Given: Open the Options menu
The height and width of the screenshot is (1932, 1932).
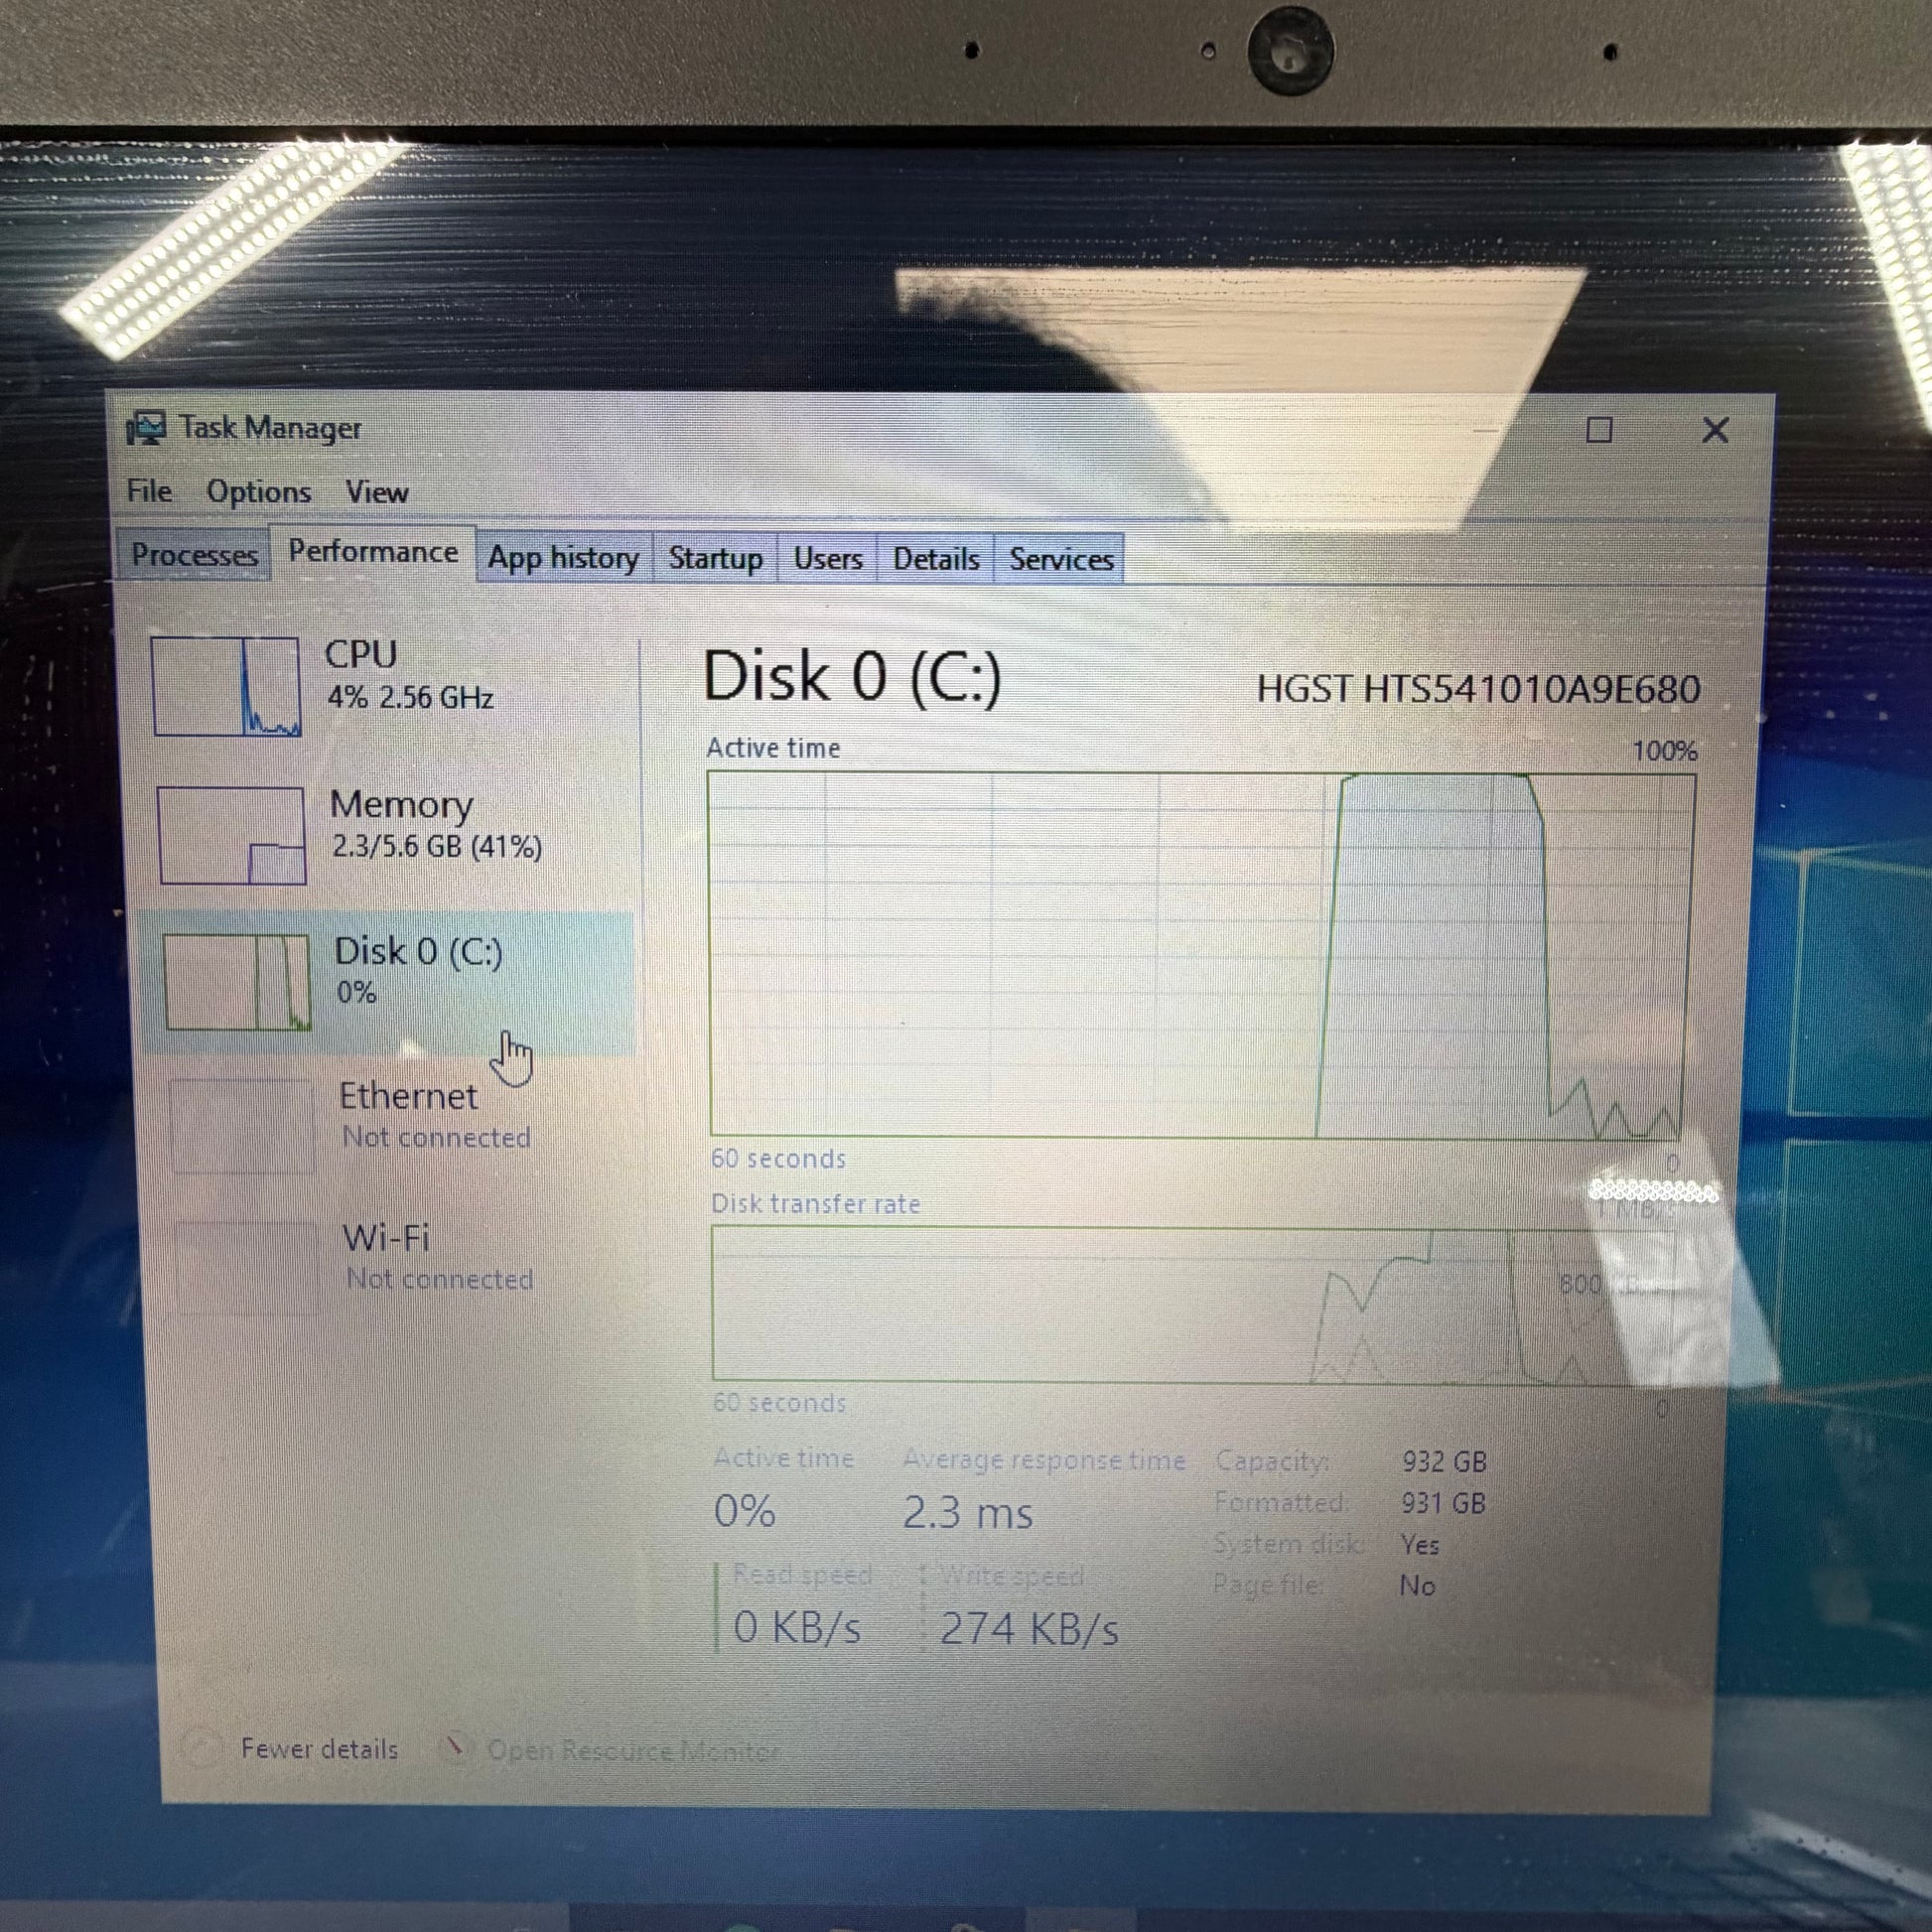Looking at the screenshot, I should tap(259, 492).
